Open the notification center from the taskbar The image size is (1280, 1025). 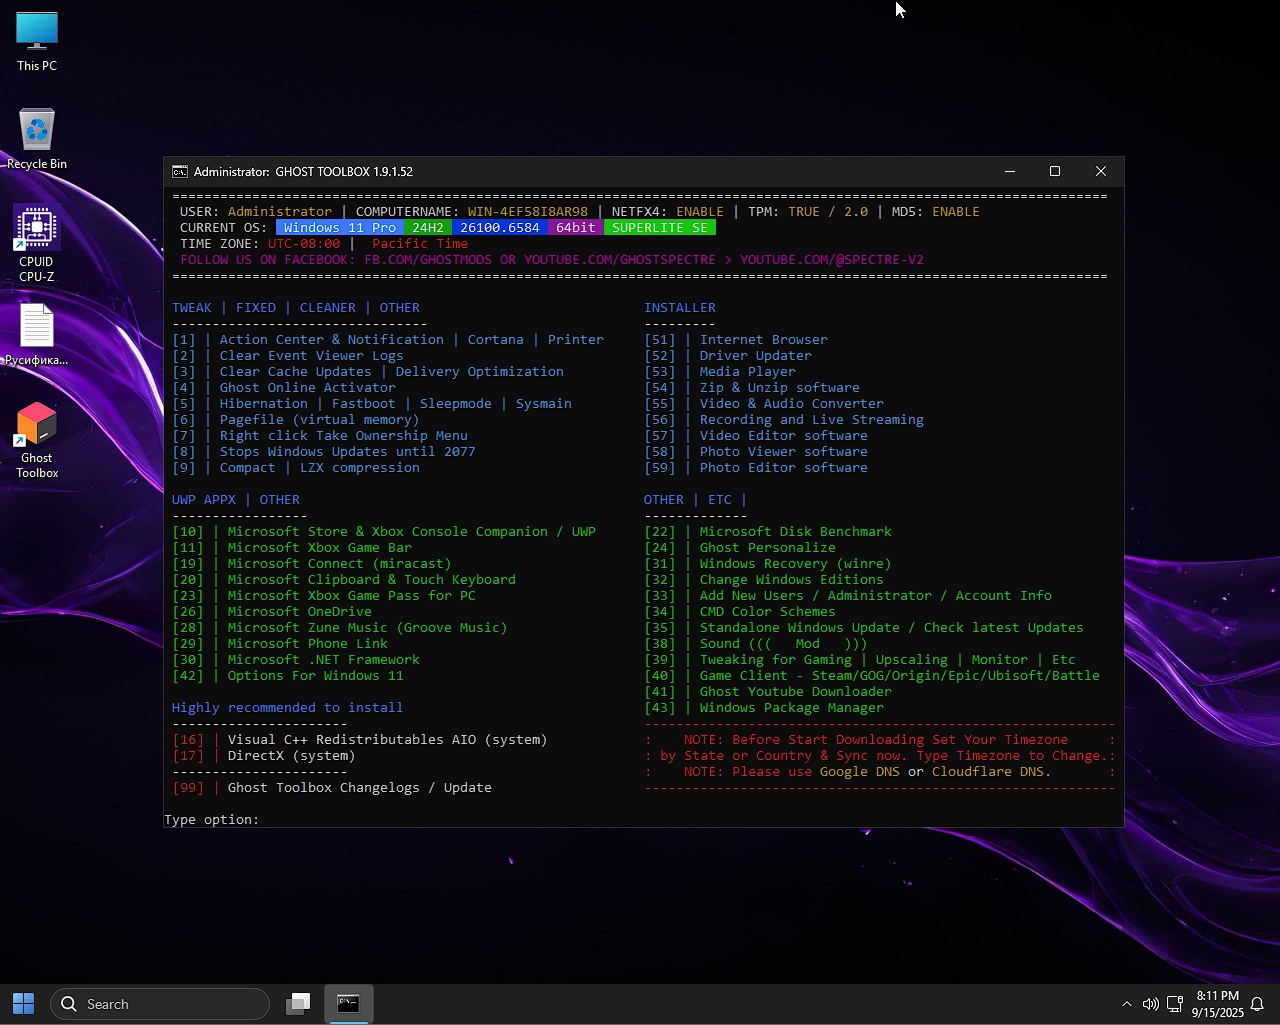pos(1256,1004)
